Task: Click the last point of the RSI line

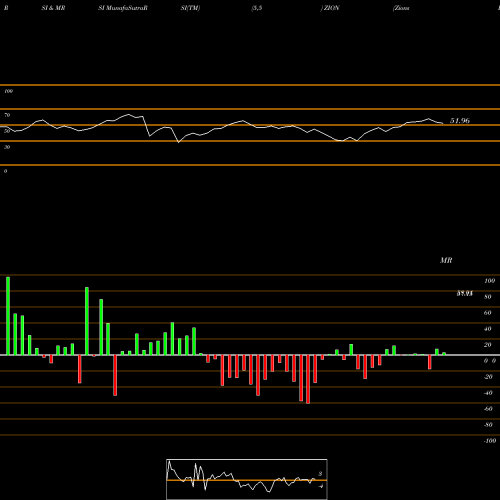Action: click(x=443, y=123)
